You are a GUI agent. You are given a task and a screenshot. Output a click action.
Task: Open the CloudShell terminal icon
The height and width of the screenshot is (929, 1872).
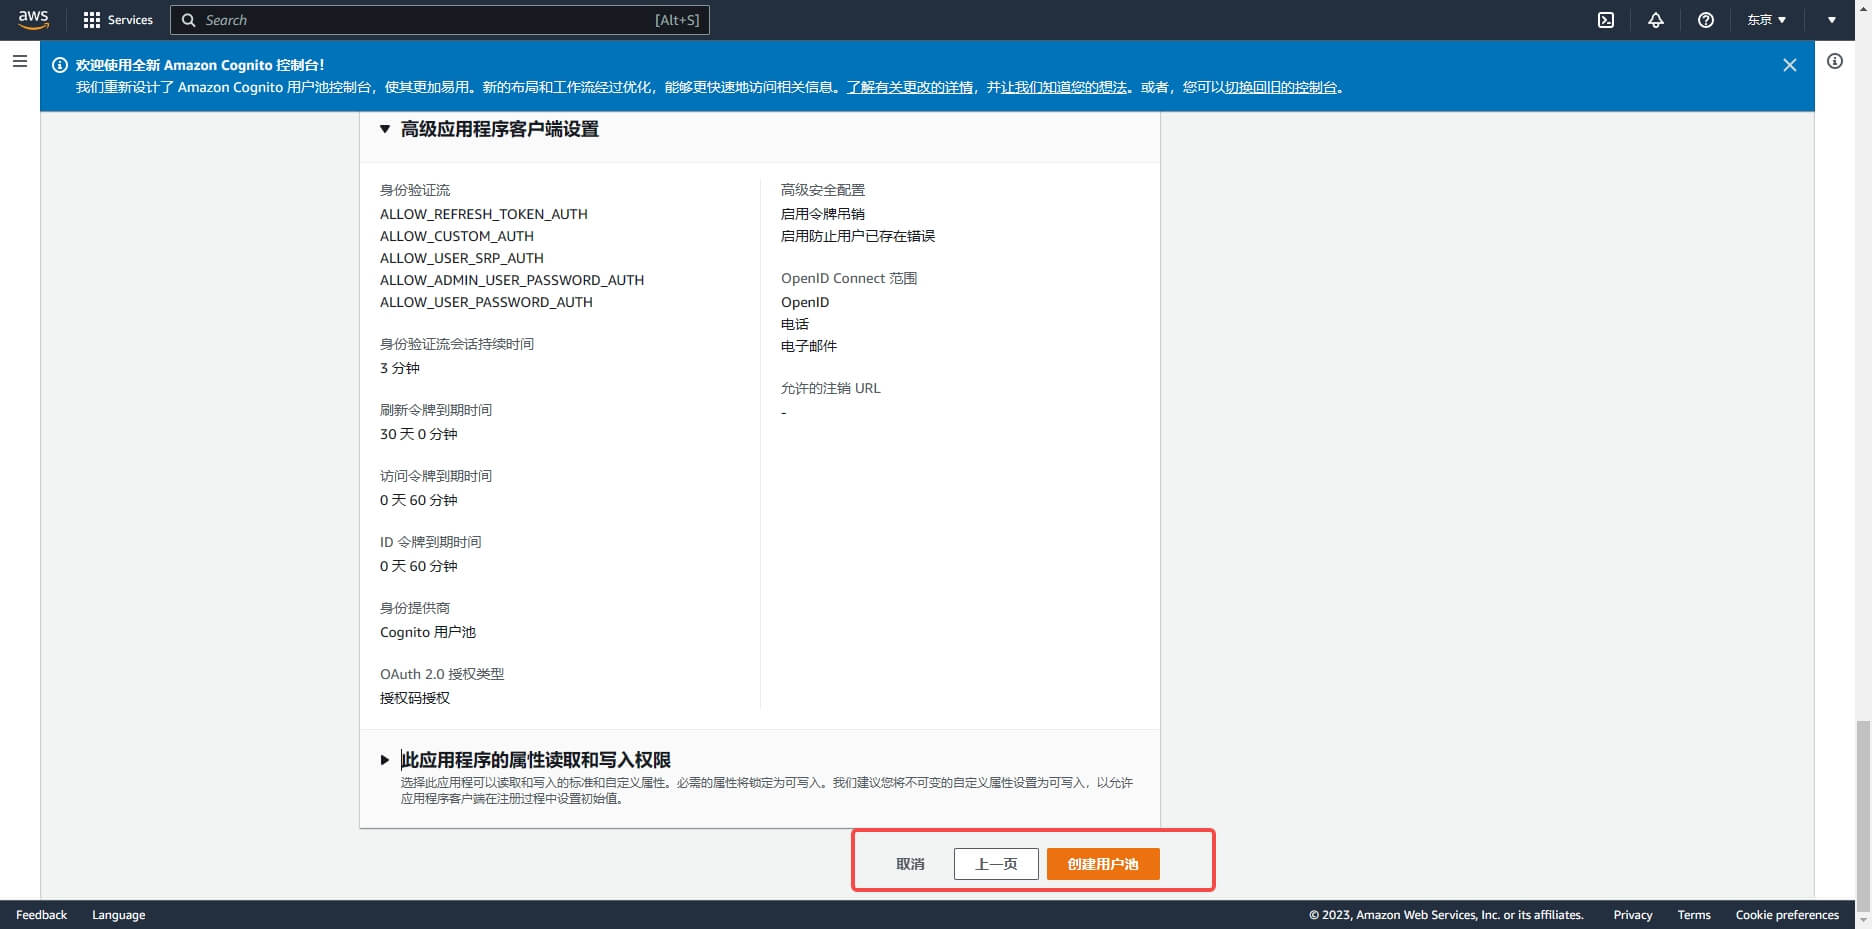pyautogui.click(x=1606, y=20)
